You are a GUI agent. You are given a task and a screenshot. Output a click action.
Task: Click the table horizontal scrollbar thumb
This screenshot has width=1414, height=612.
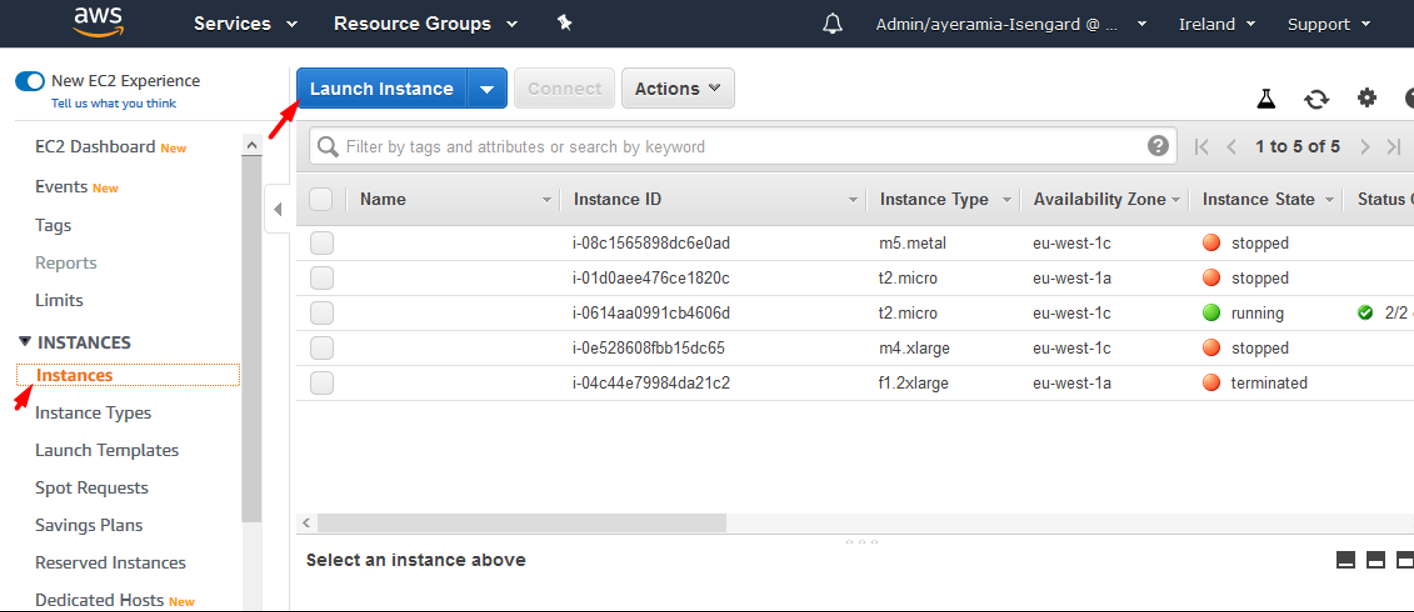click(521, 523)
